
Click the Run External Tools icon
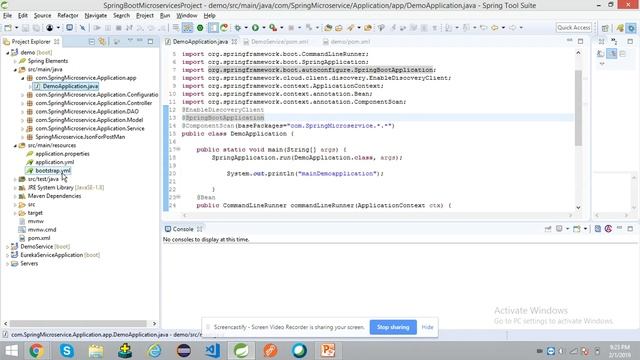[x=273, y=28]
